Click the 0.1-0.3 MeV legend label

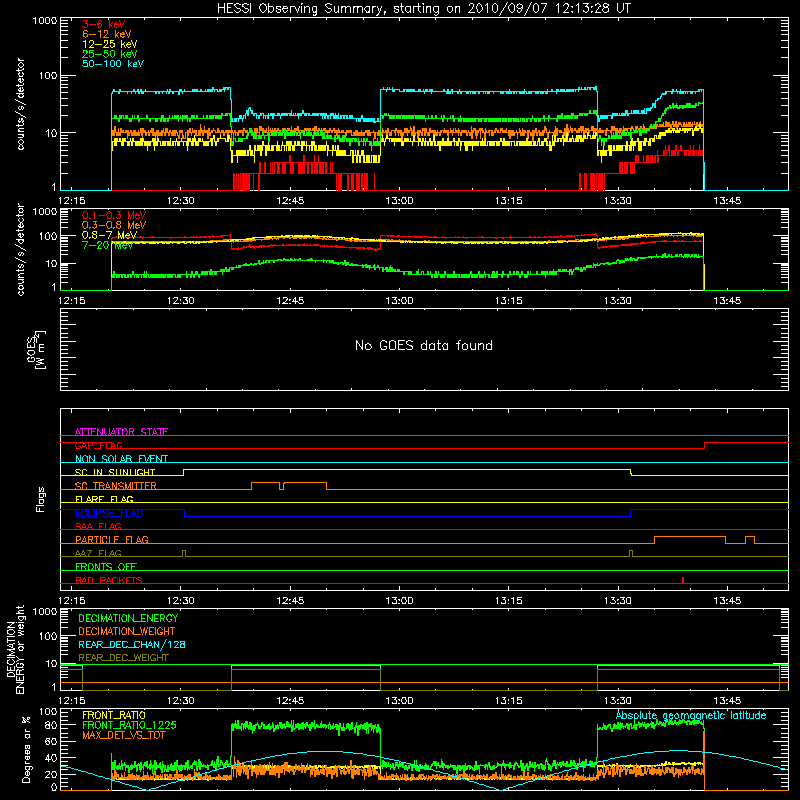(x=114, y=216)
